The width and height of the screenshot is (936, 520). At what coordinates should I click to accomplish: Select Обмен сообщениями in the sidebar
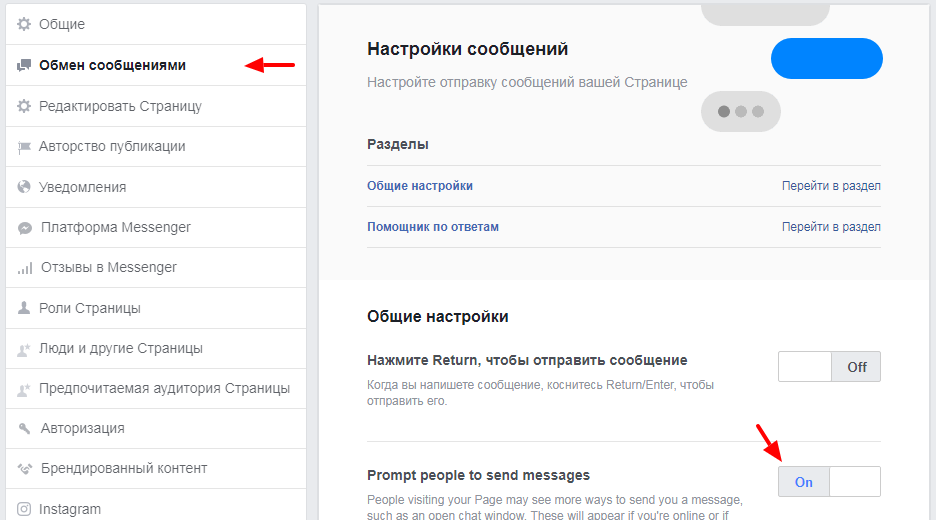(156, 65)
